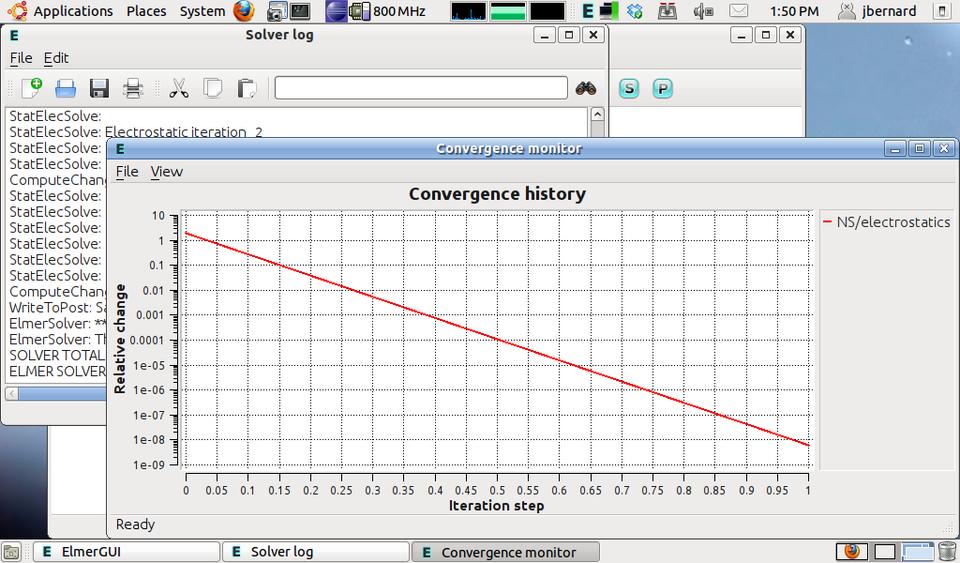Open the File menu in Solver log

(x=21, y=58)
